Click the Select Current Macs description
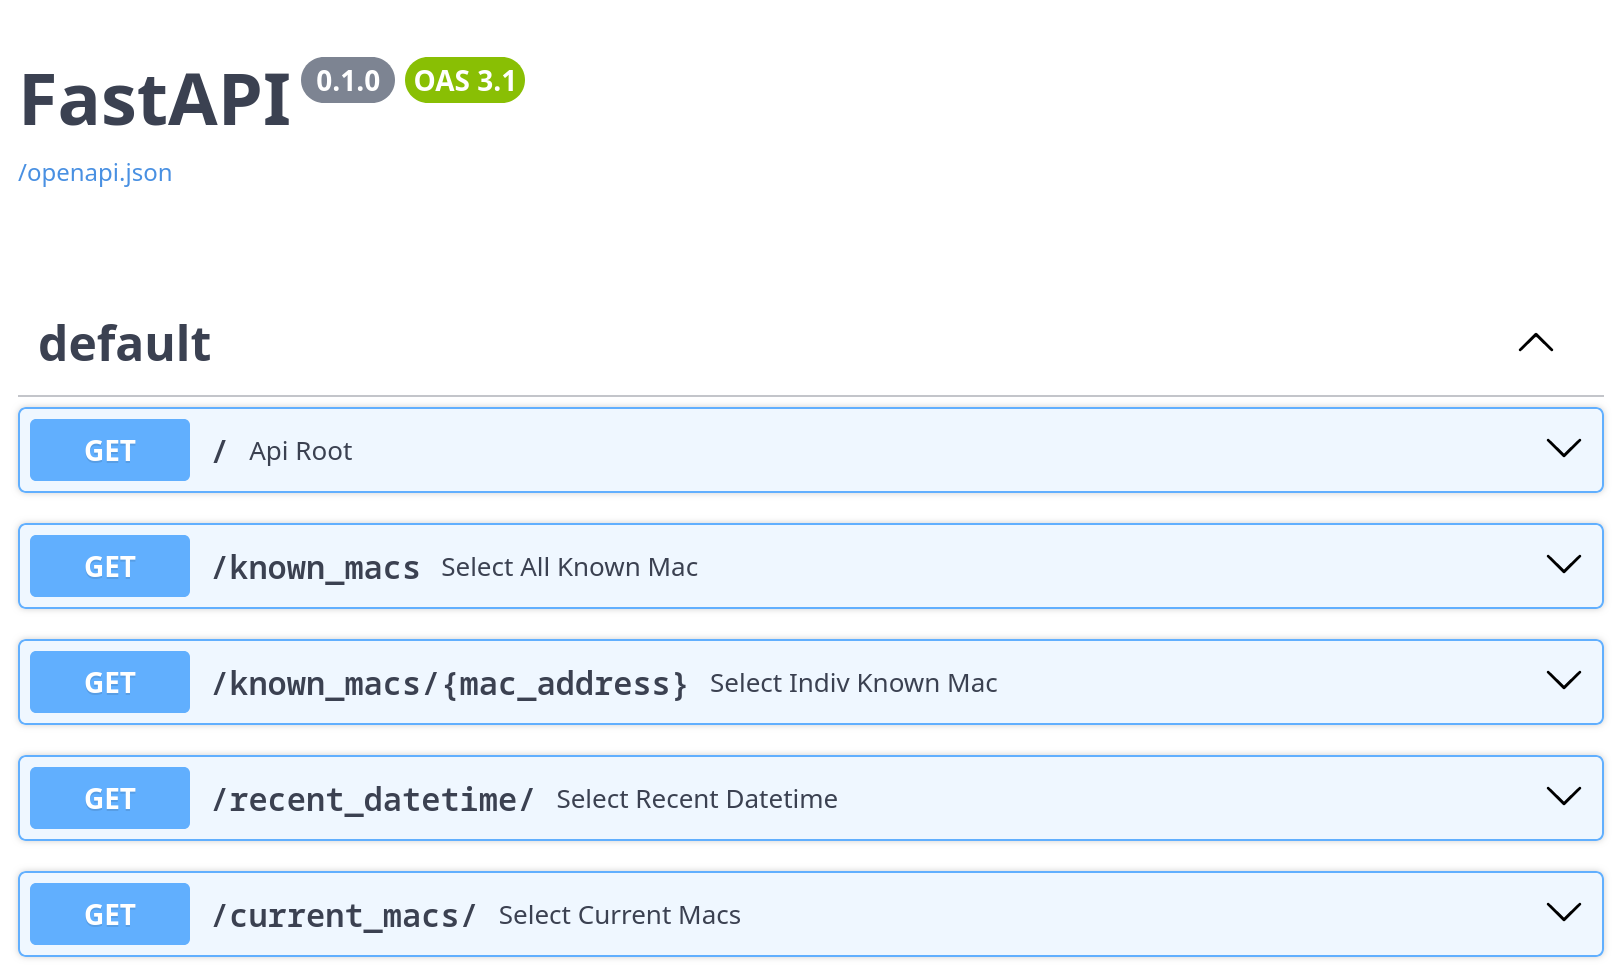The height and width of the screenshot is (968, 1618). pyautogui.click(x=620, y=915)
